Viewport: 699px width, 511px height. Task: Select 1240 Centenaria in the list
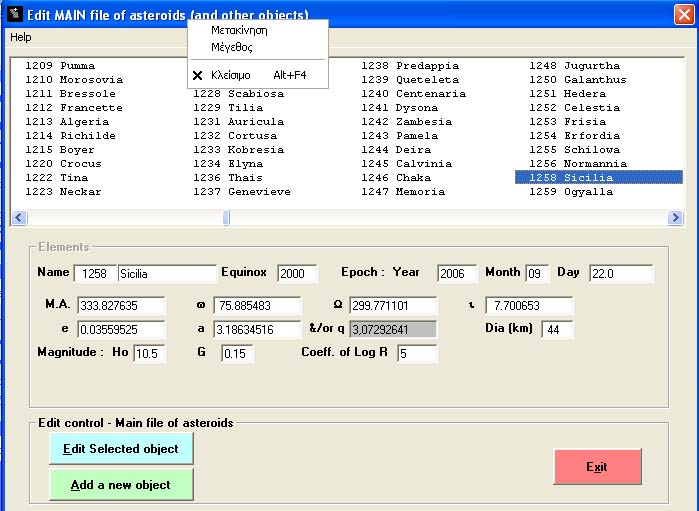414,94
